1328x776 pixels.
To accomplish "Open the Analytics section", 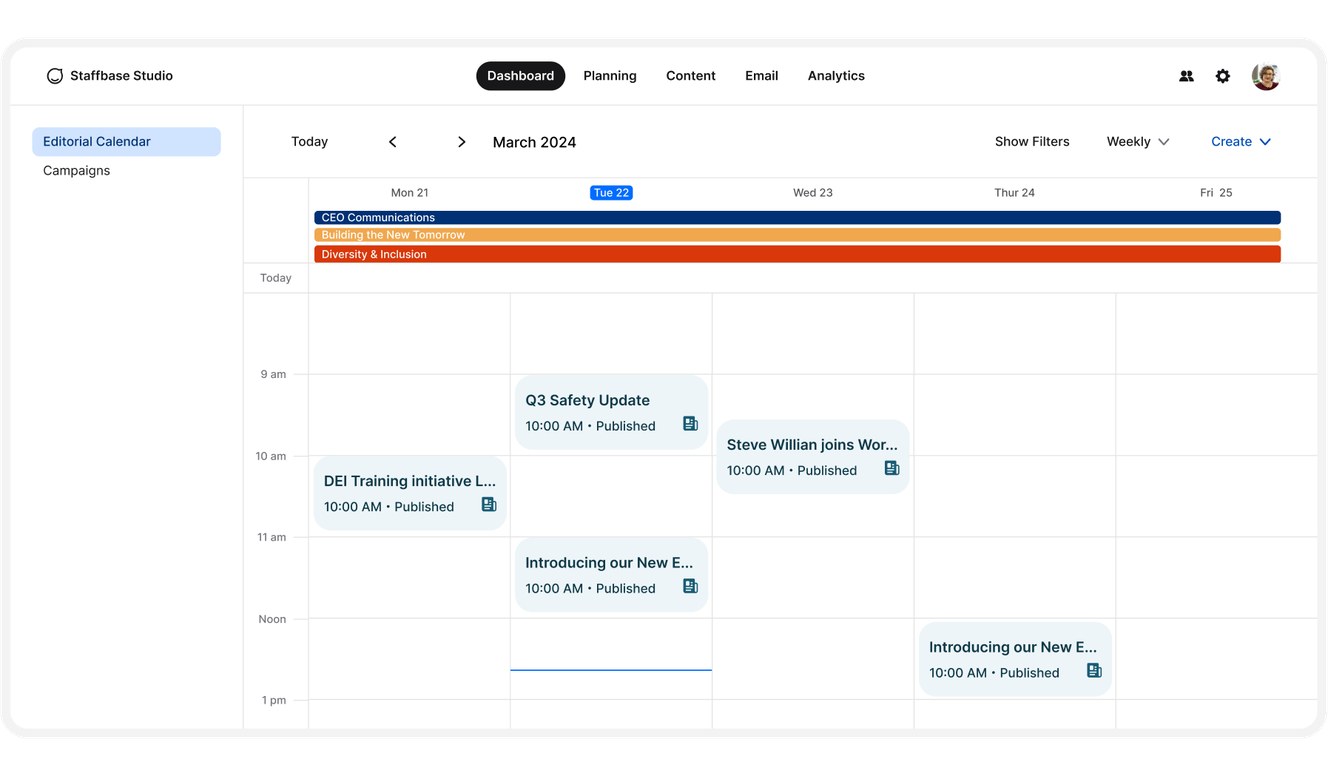I will pyautogui.click(x=836, y=75).
